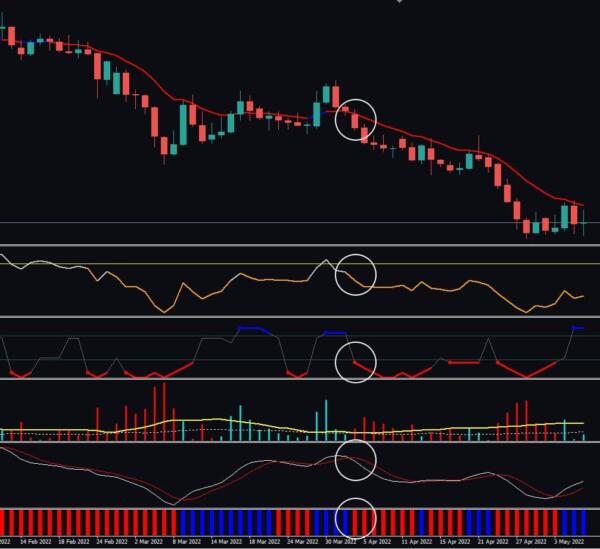Screen dimensions: 600x549
Task: Select the 18 Mar 2022 date label
Action: click(x=264, y=542)
